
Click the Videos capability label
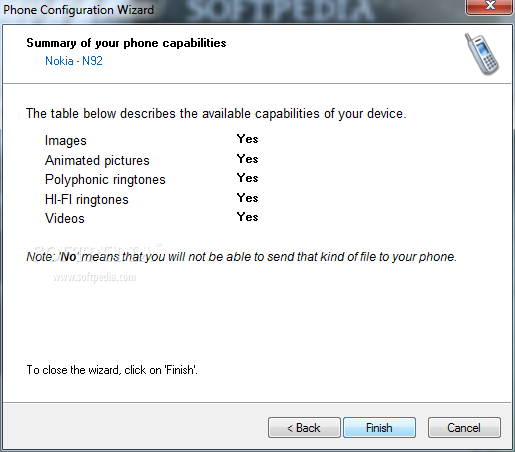point(65,219)
